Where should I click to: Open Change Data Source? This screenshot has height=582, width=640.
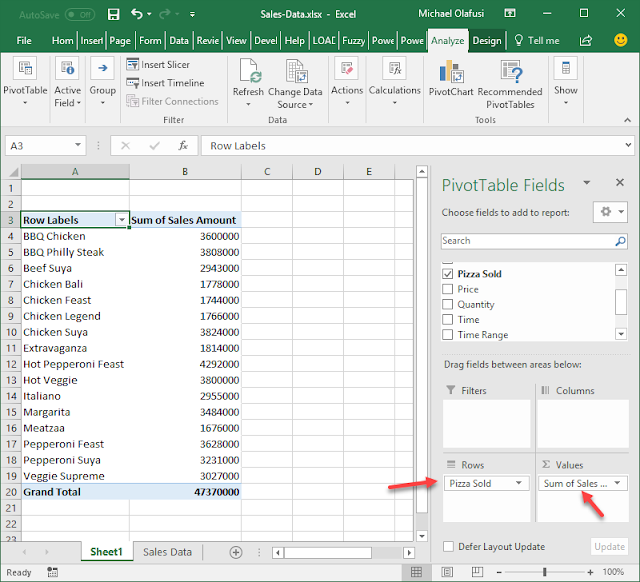pyautogui.click(x=297, y=72)
